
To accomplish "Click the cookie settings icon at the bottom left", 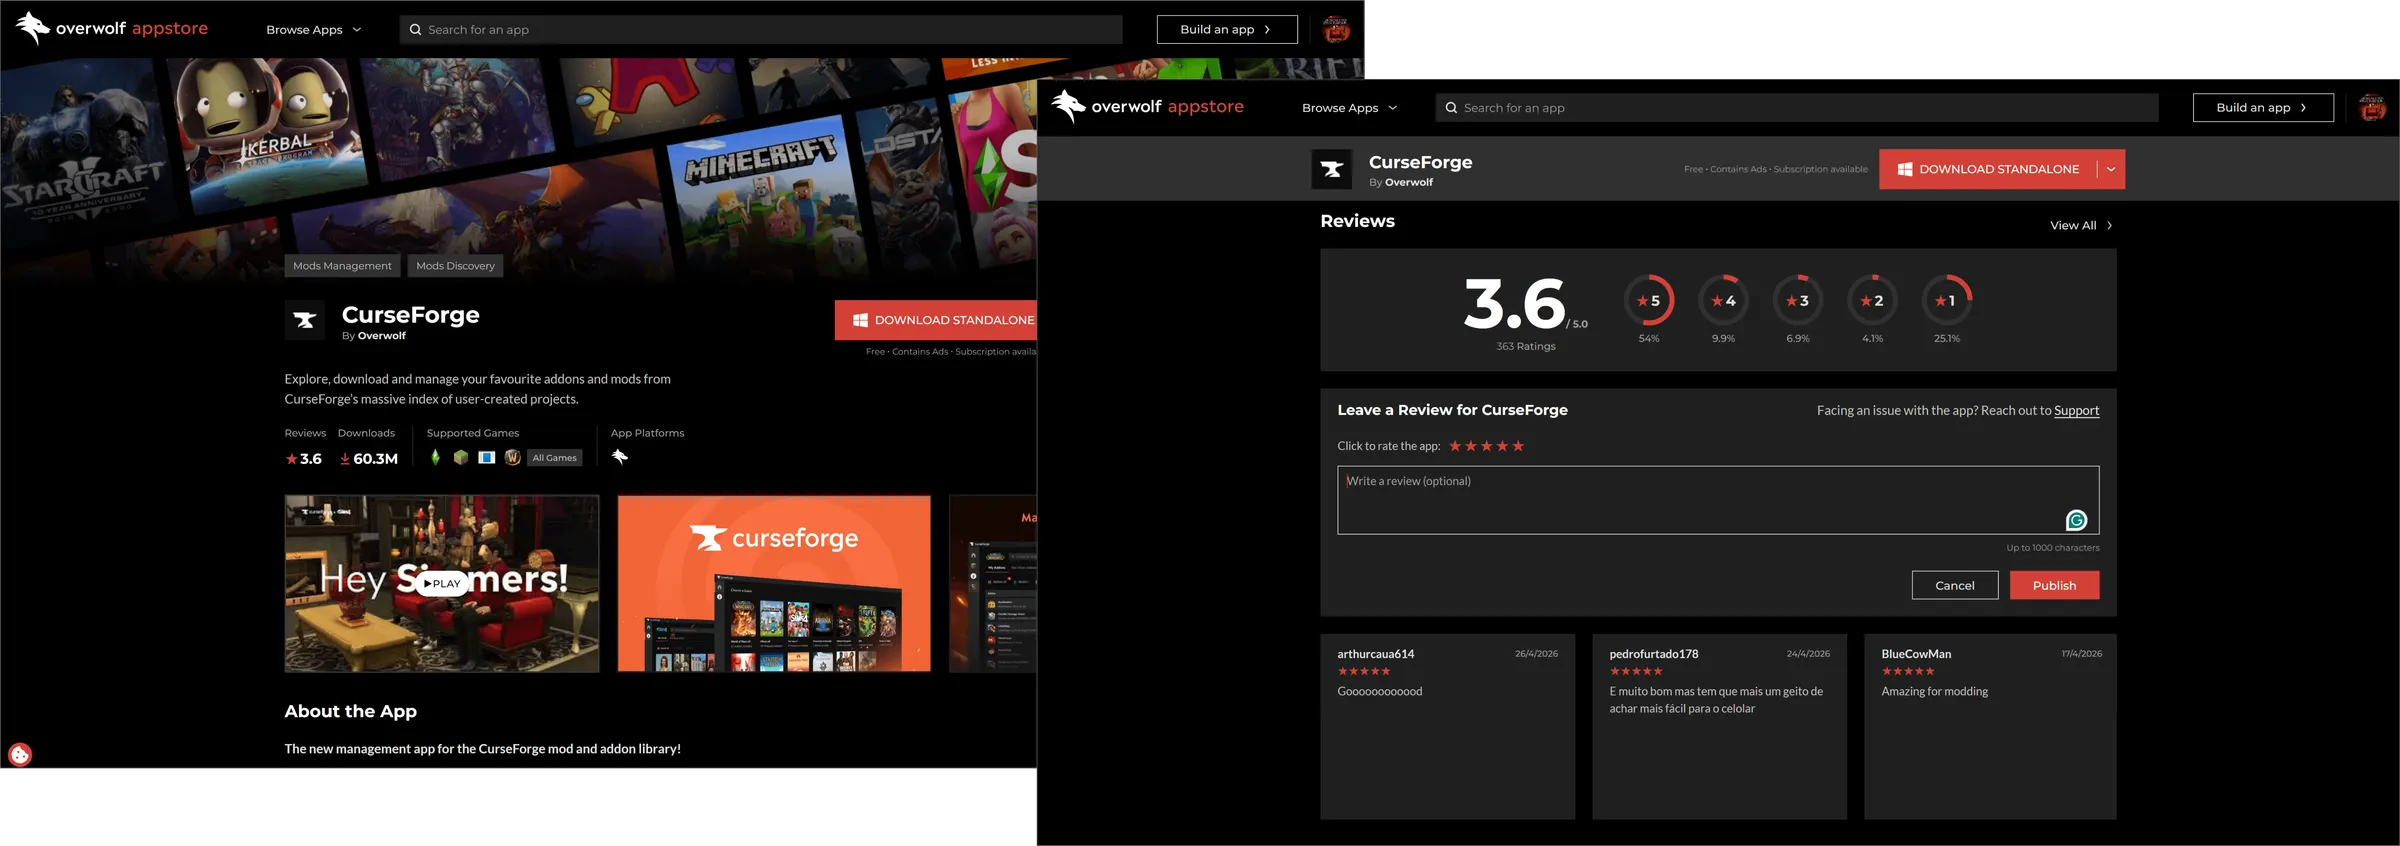I will 20,754.
